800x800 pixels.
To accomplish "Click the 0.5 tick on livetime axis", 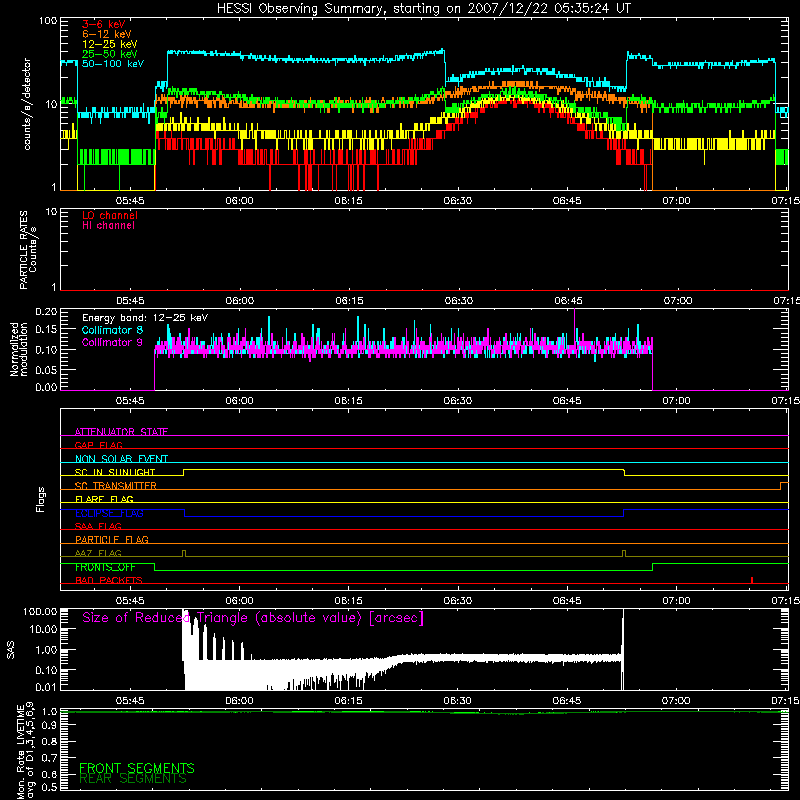I will (x=49, y=787).
